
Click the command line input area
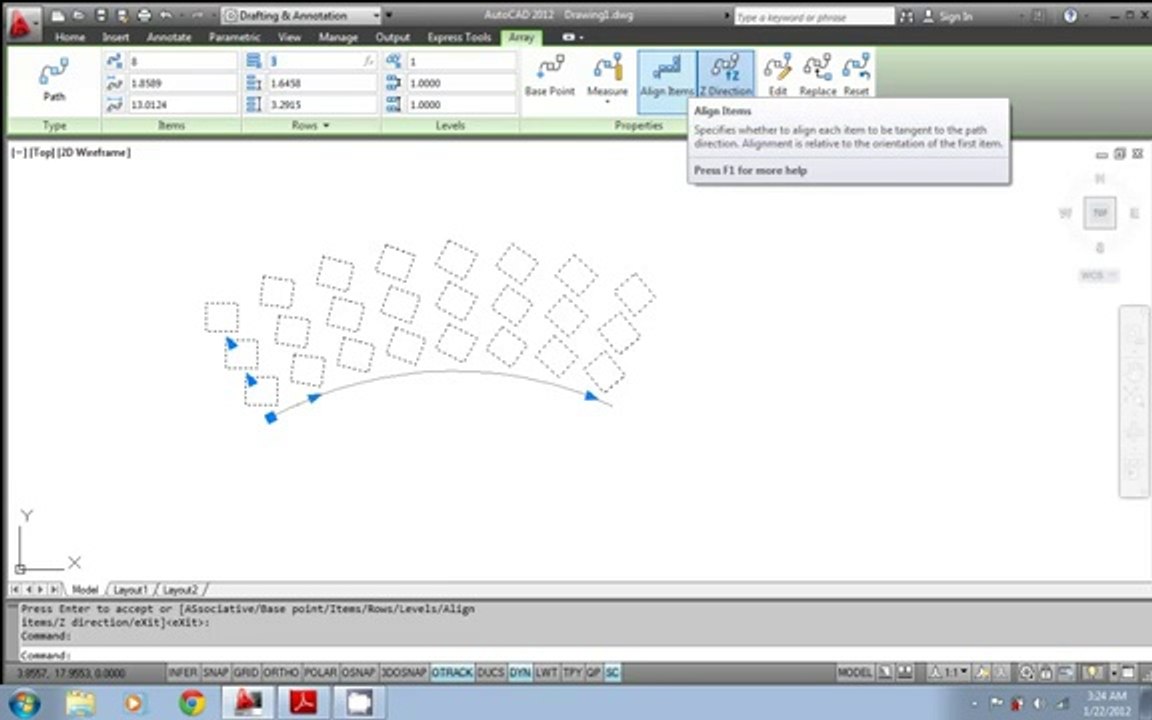580,655
